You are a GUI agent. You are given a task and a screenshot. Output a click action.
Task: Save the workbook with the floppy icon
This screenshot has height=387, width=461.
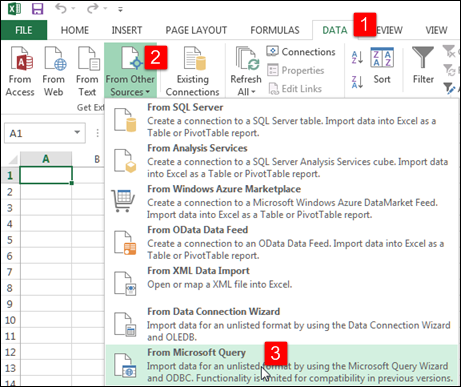37,8
